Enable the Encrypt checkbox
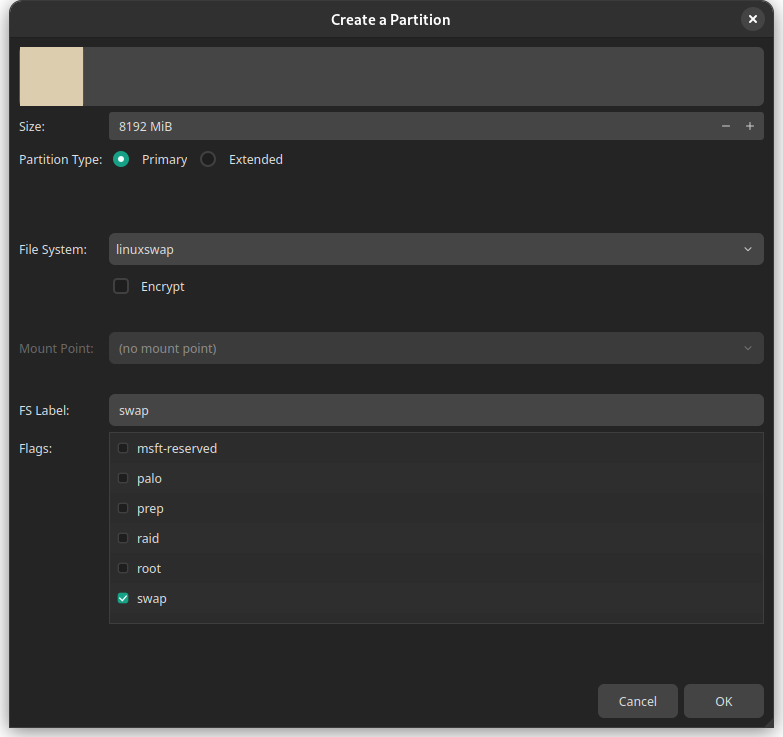Viewport: 783px width, 737px height. click(x=121, y=286)
